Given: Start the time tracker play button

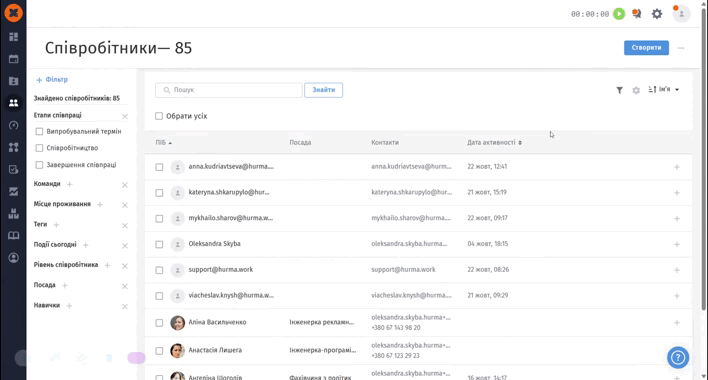Looking at the screenshot, I should [x=619, y=14].
